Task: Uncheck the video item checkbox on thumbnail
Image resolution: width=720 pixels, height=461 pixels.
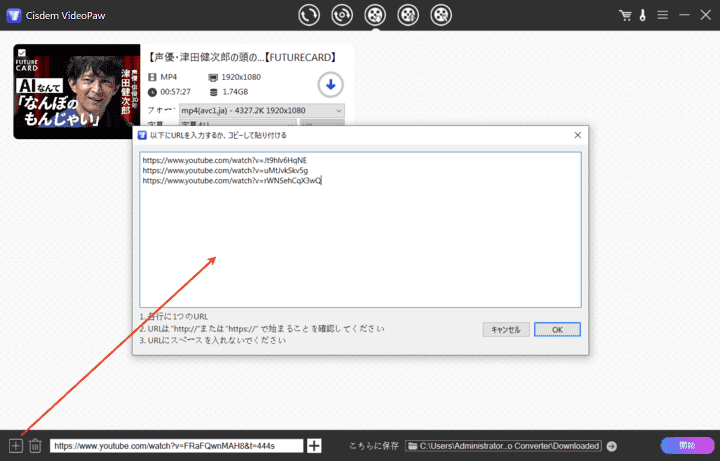Action: tap(22, 52)
